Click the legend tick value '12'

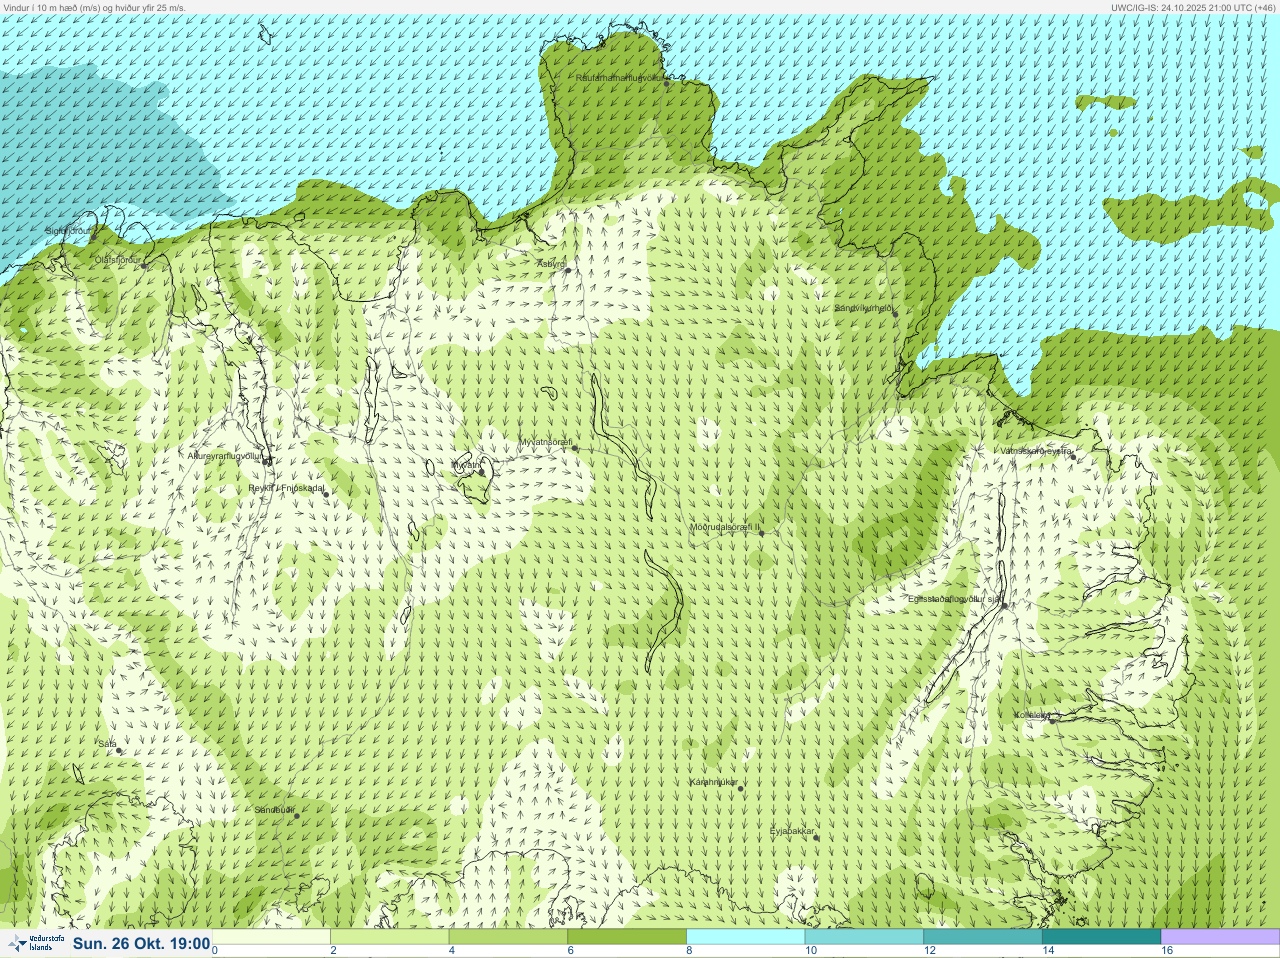click(x=930, y=951)
